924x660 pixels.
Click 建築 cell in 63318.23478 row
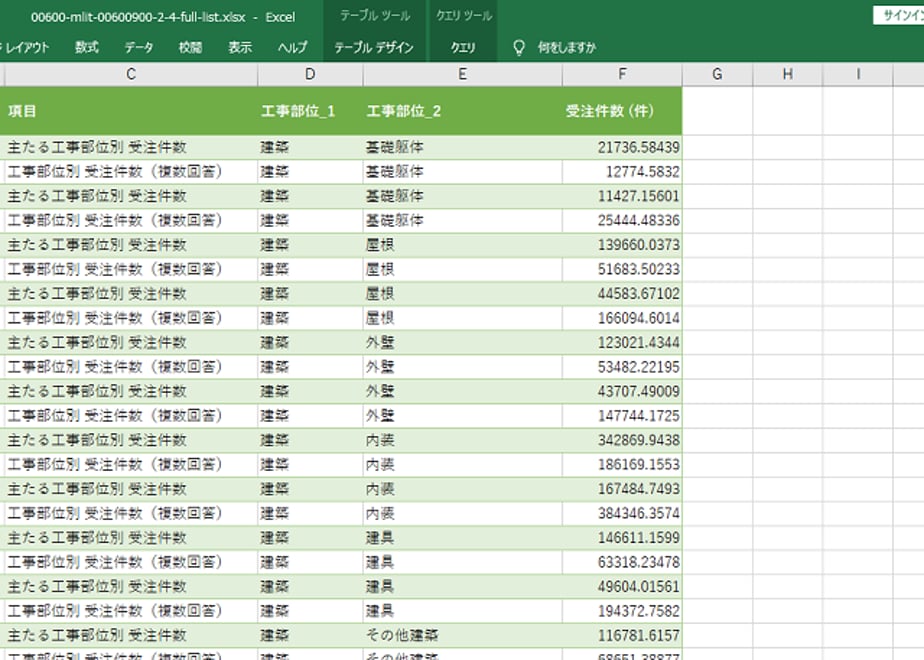point(310,563)
